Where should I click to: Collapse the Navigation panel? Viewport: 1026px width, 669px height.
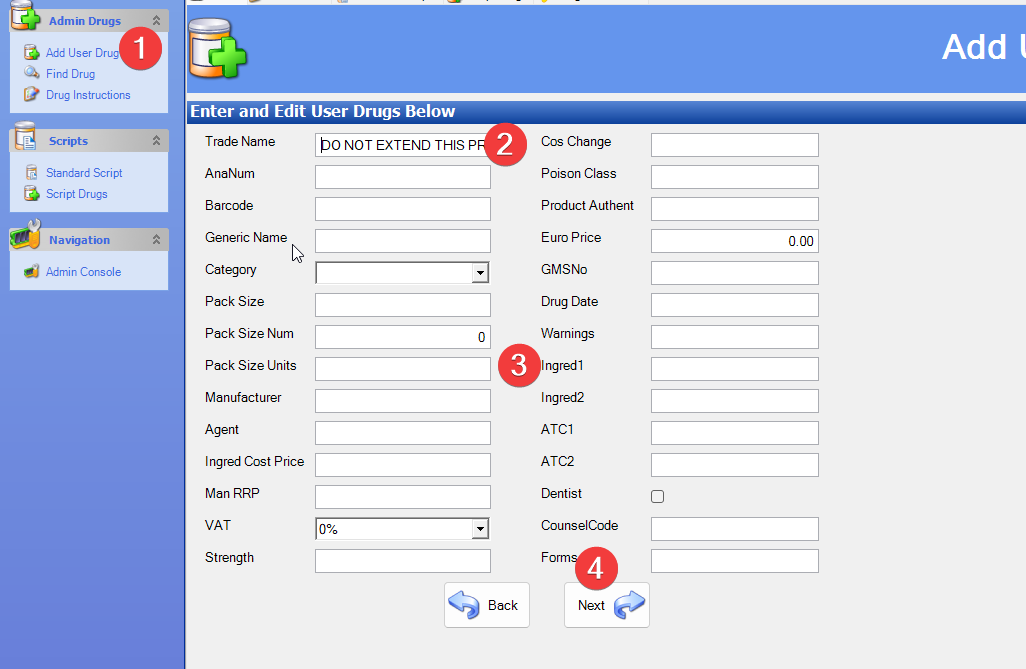click(156, 240)
